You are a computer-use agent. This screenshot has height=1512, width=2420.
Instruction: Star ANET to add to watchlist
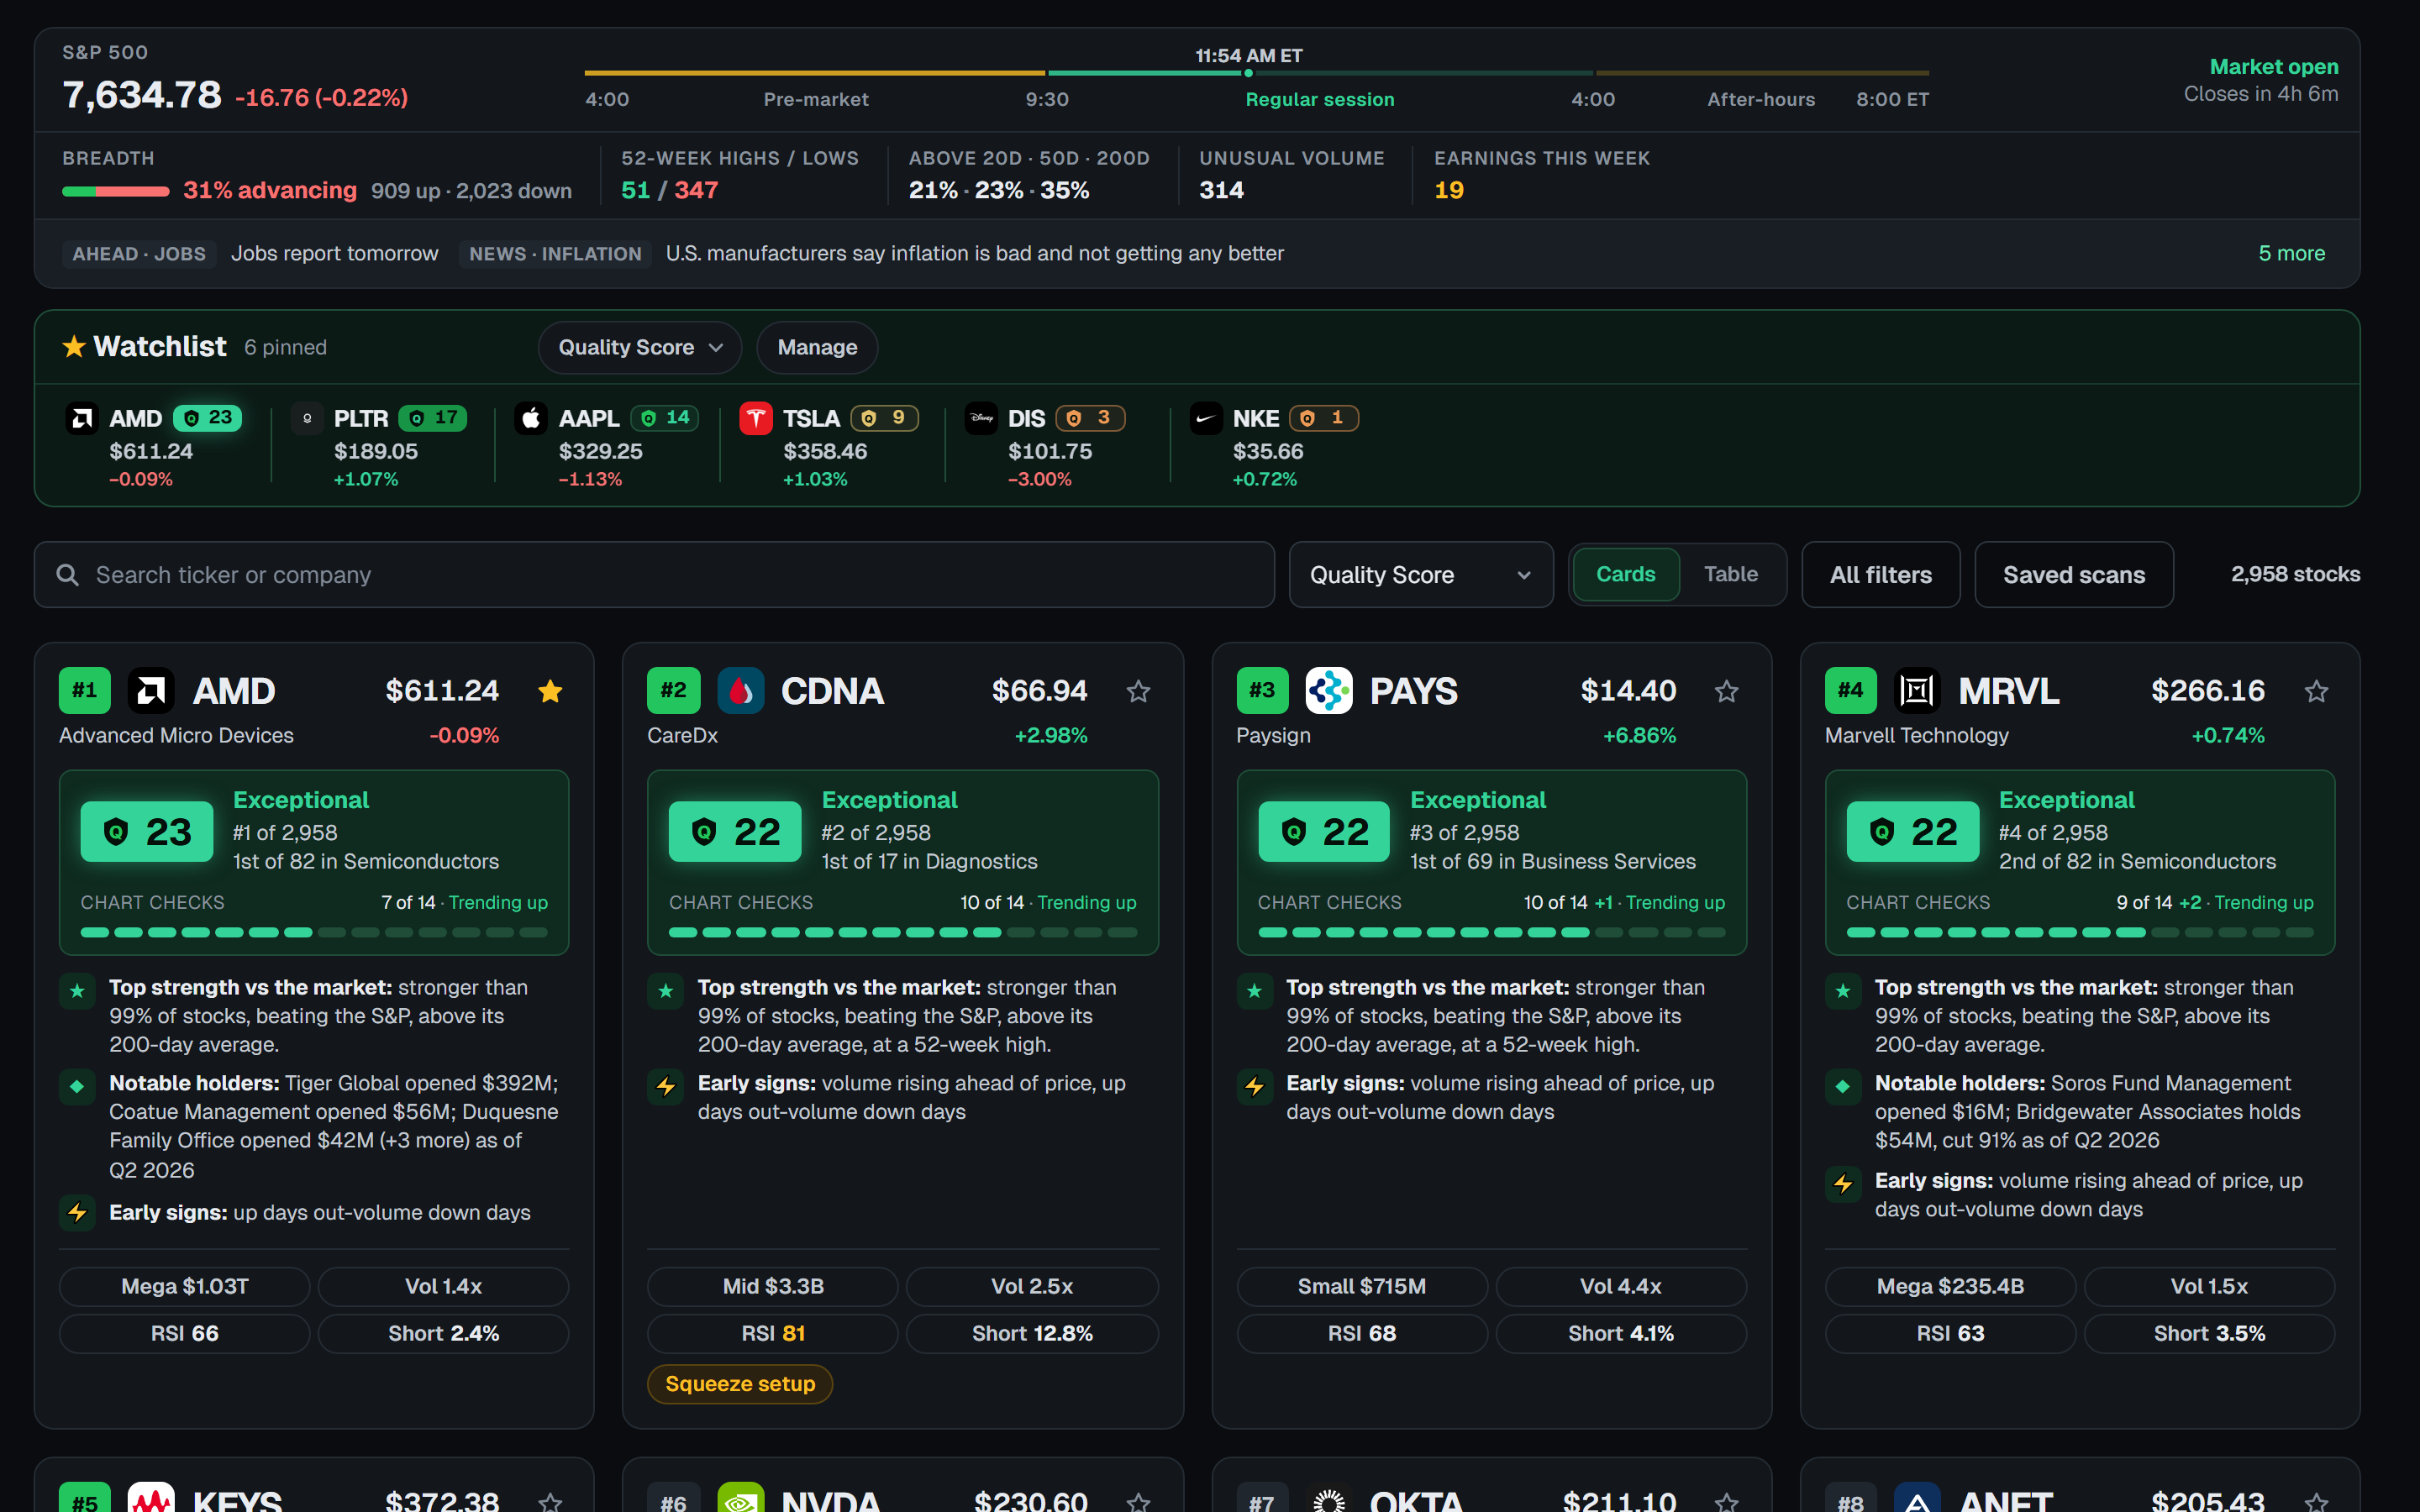[2316, 1502]
